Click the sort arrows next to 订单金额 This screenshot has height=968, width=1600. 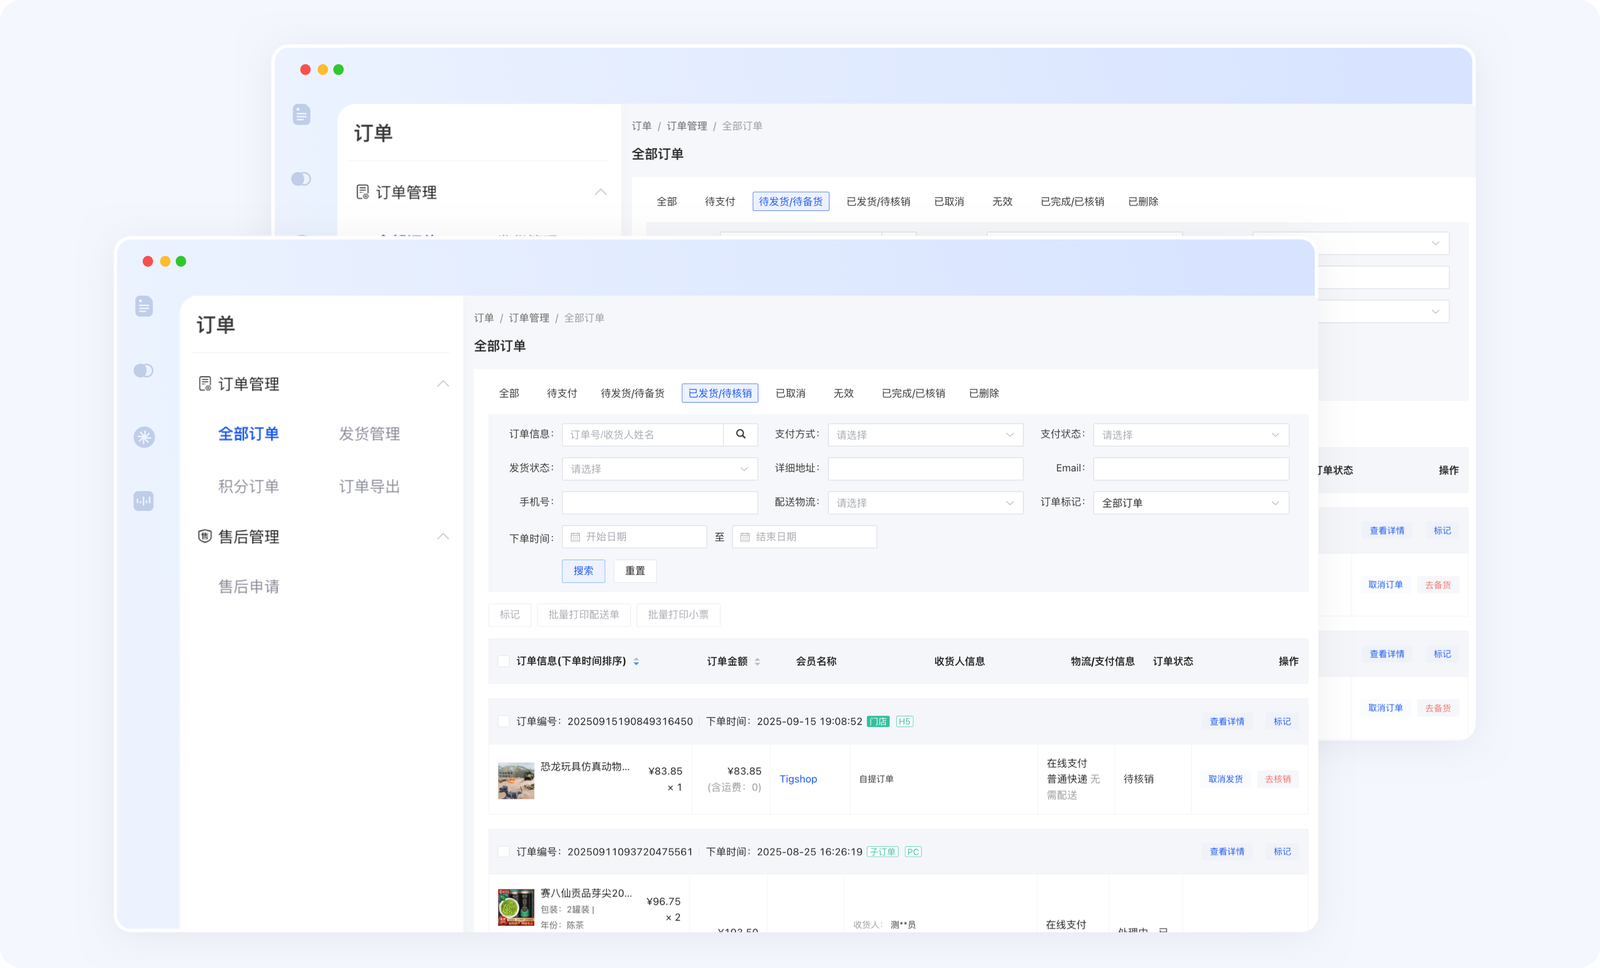(759, 661)
